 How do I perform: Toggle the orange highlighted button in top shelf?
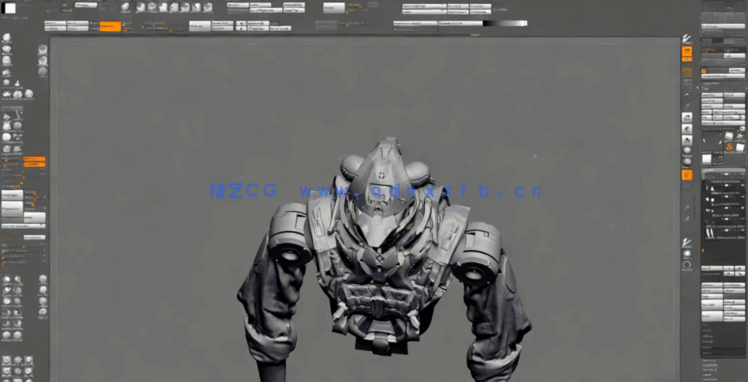click(x=110, y=26)
